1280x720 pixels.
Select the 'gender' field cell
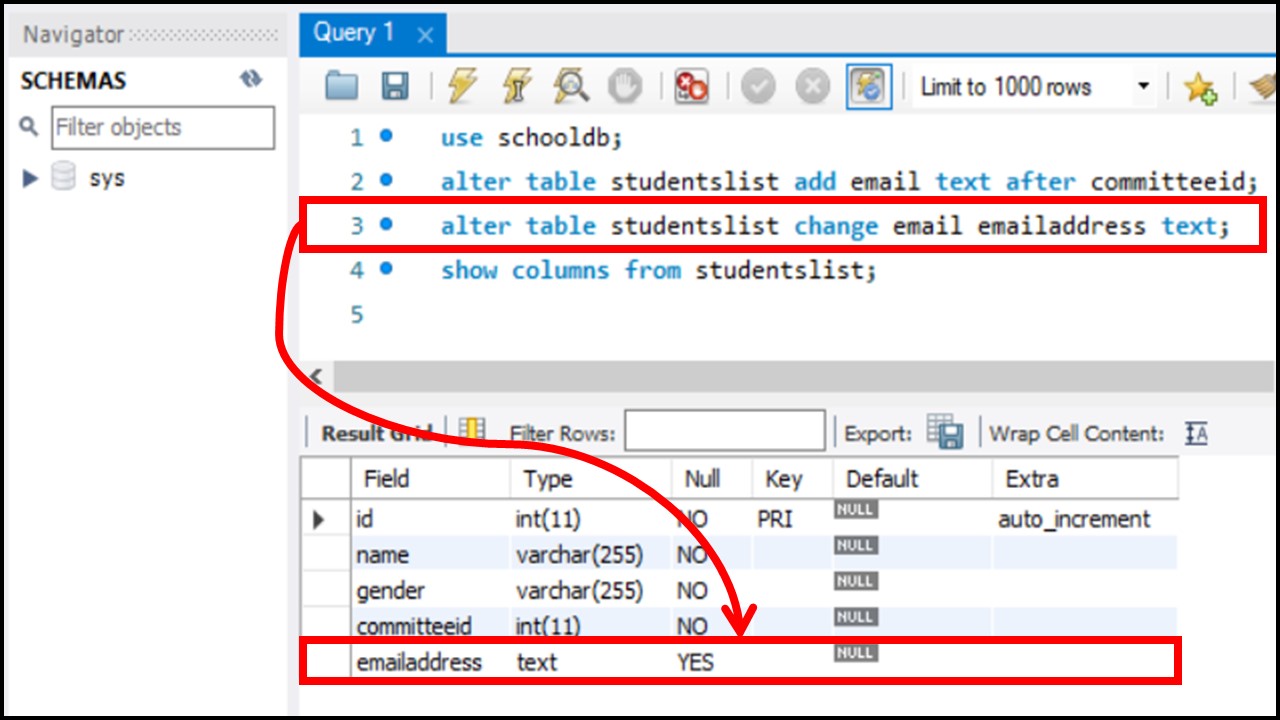[430, 591]
